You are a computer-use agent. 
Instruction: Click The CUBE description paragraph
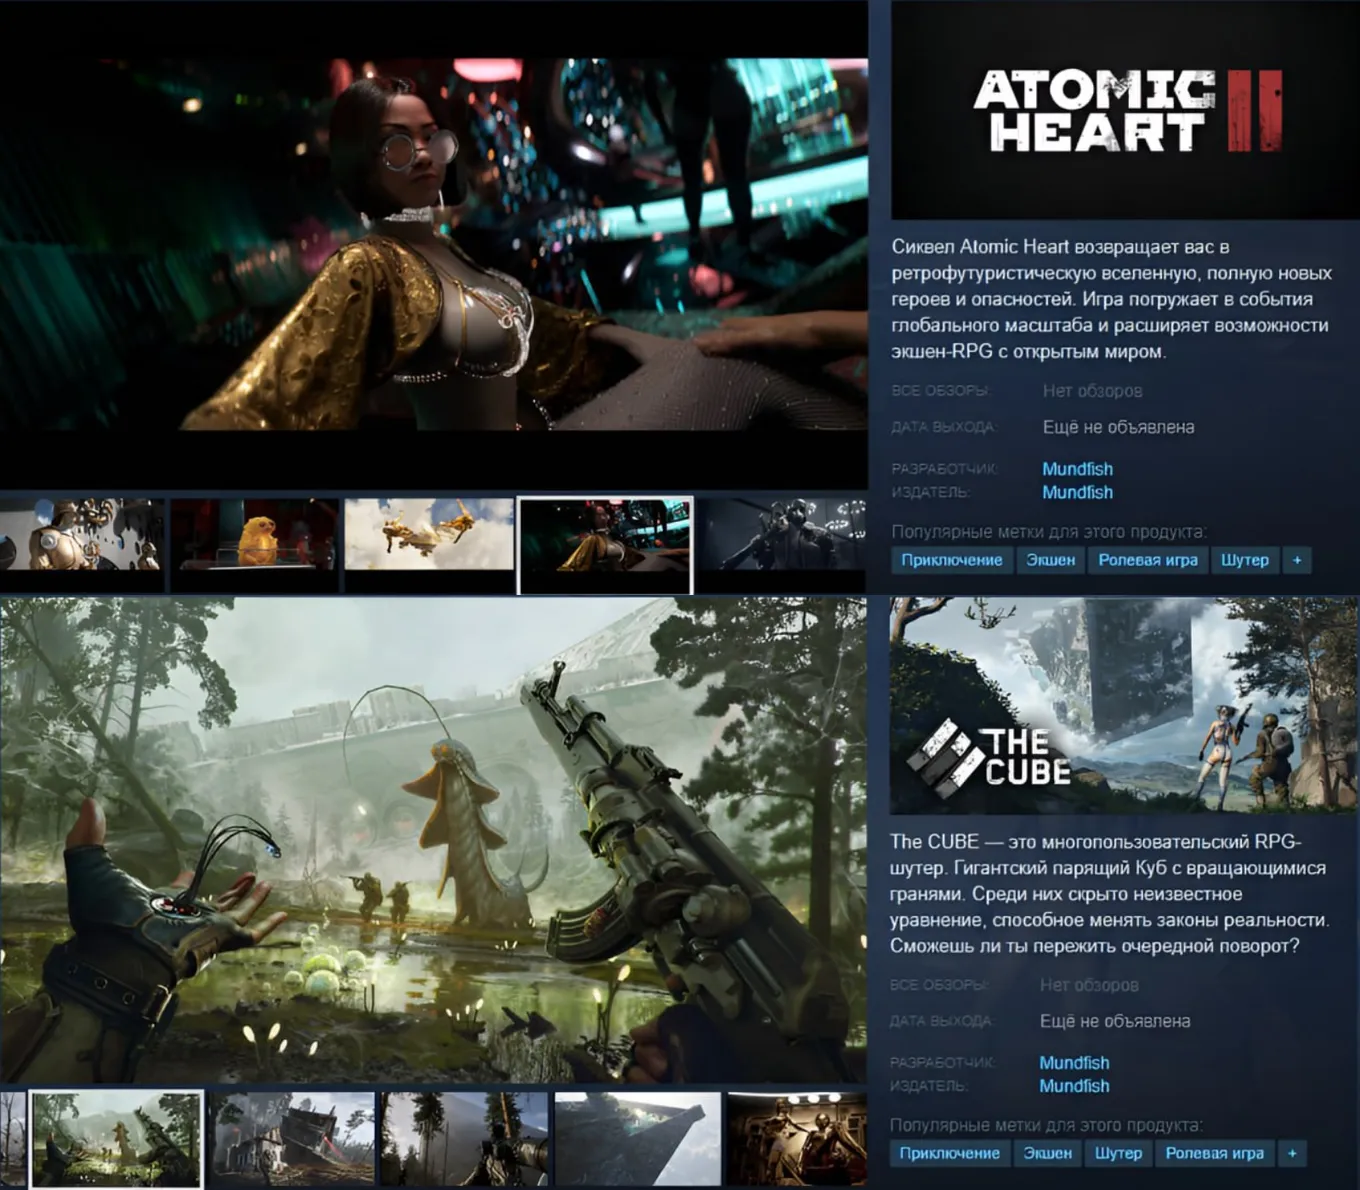[x=1110, y=894]
